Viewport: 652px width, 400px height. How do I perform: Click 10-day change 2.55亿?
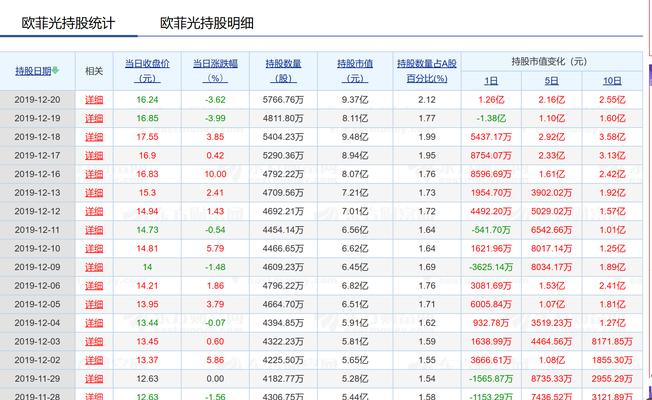pyautogui.click(x=612, y=100)
